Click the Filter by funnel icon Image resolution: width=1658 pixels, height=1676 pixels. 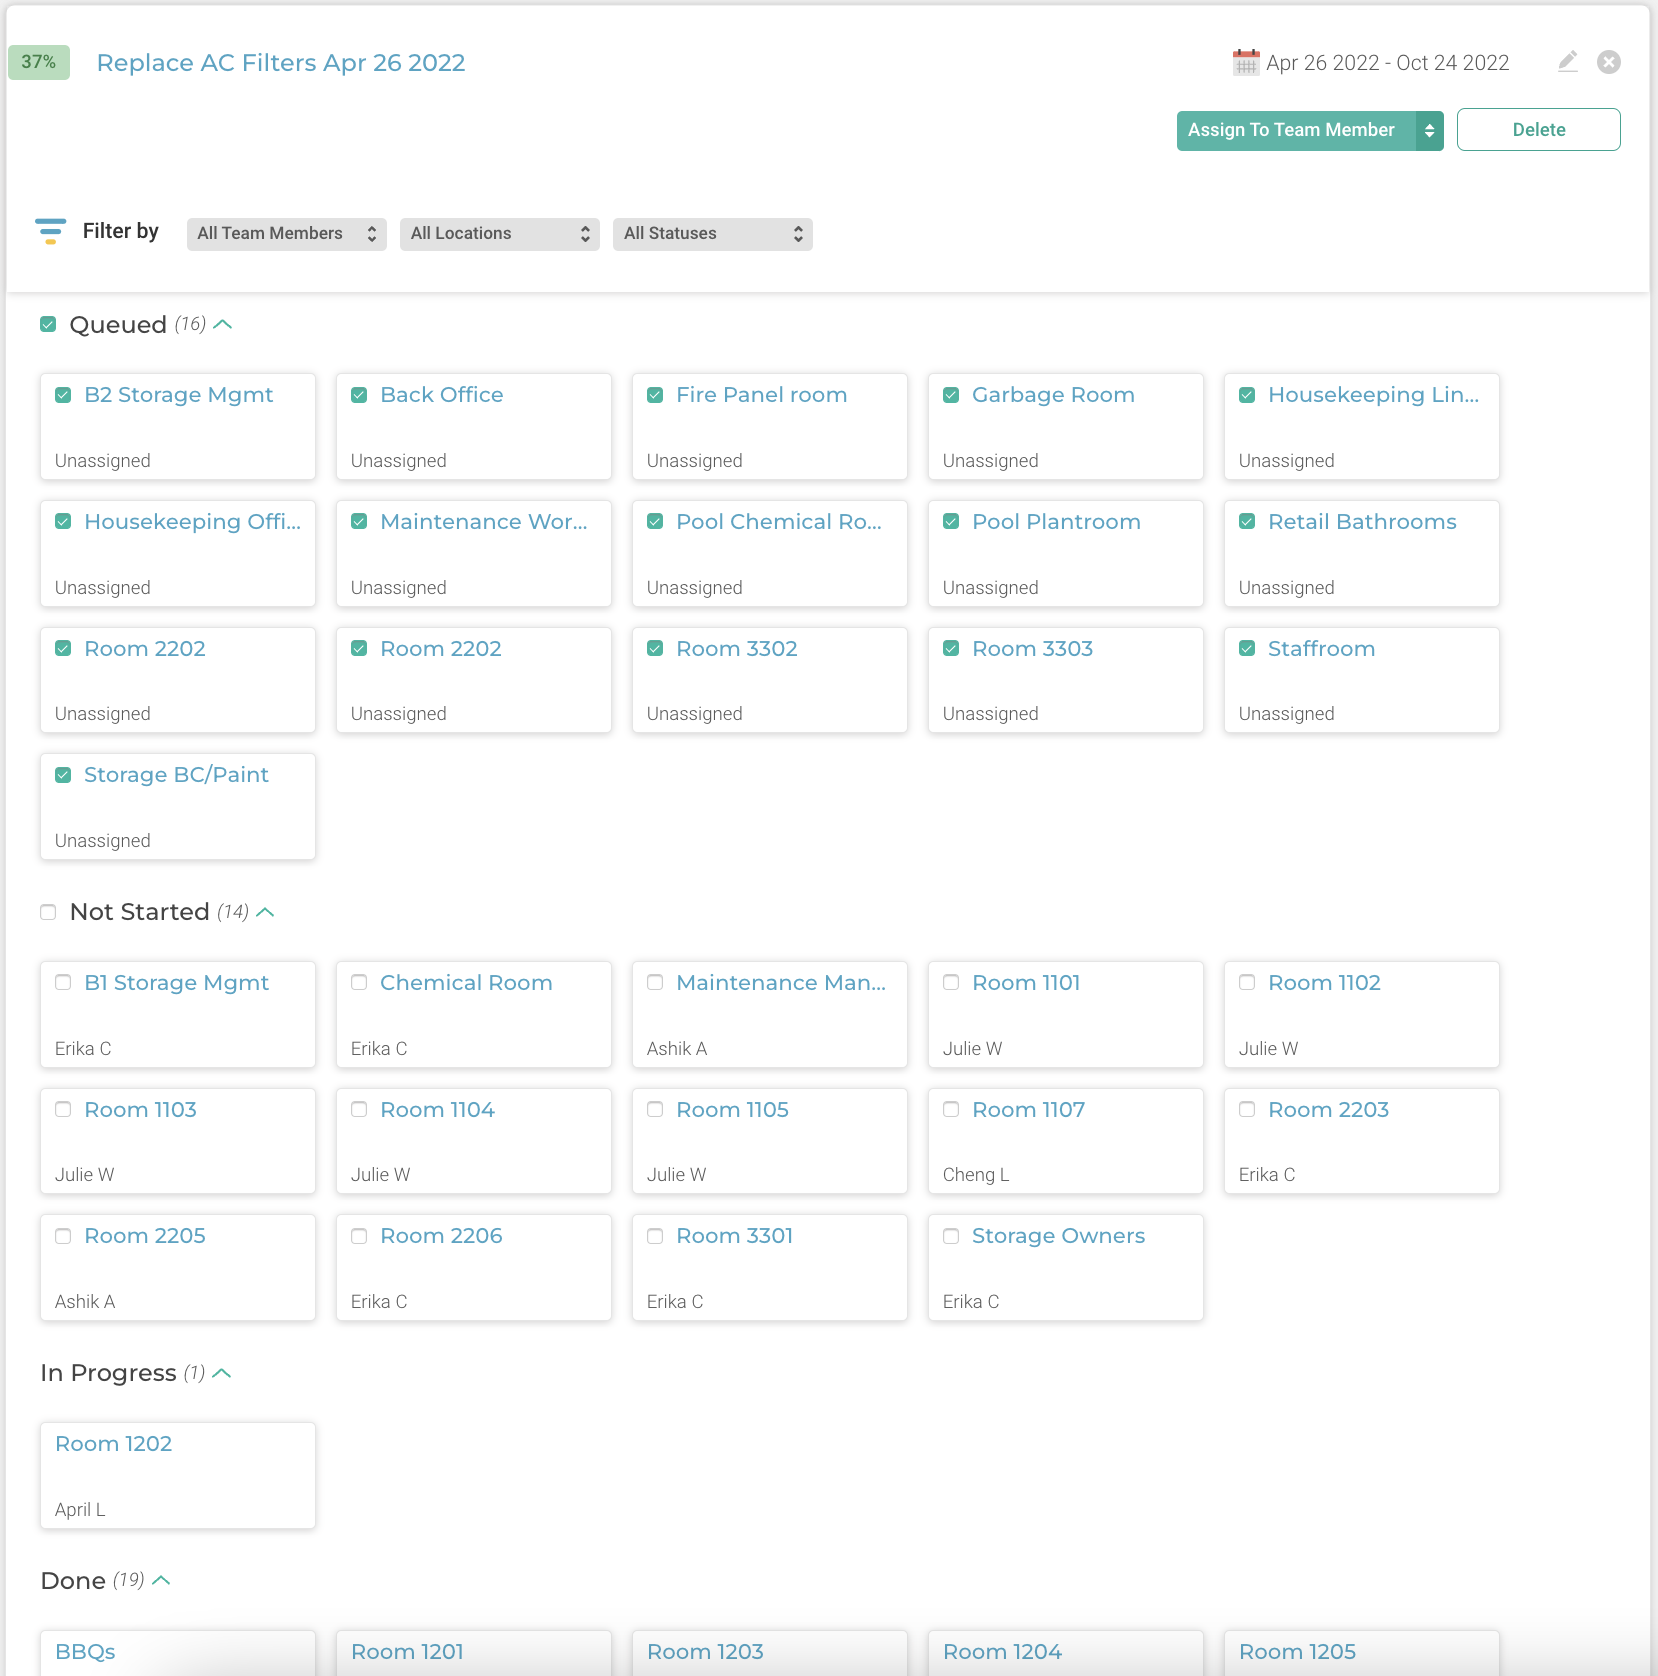pos(50,231)
